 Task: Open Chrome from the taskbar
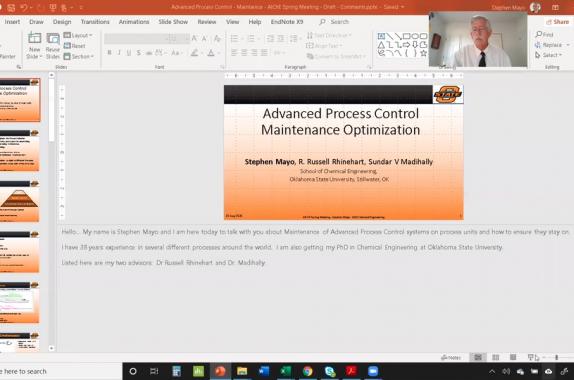coord(308,371)
